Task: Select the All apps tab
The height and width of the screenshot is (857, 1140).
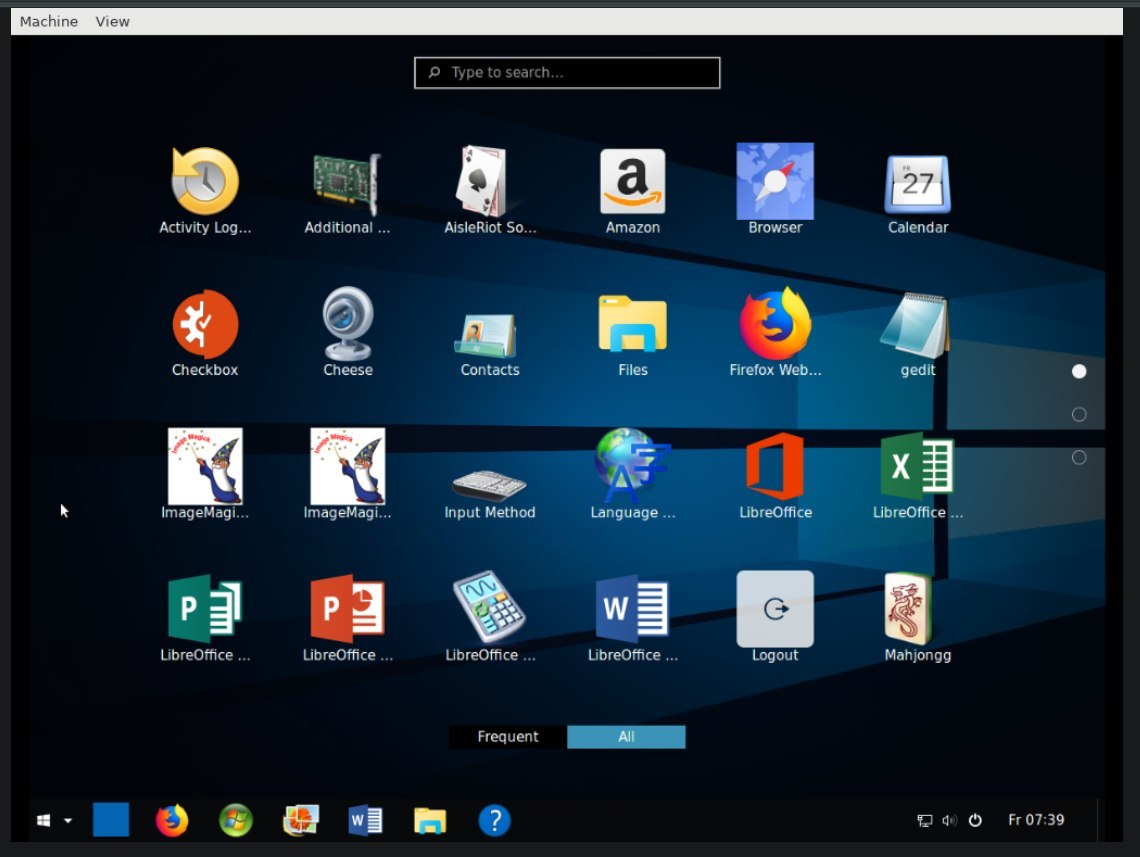Action: coord(626,736)
